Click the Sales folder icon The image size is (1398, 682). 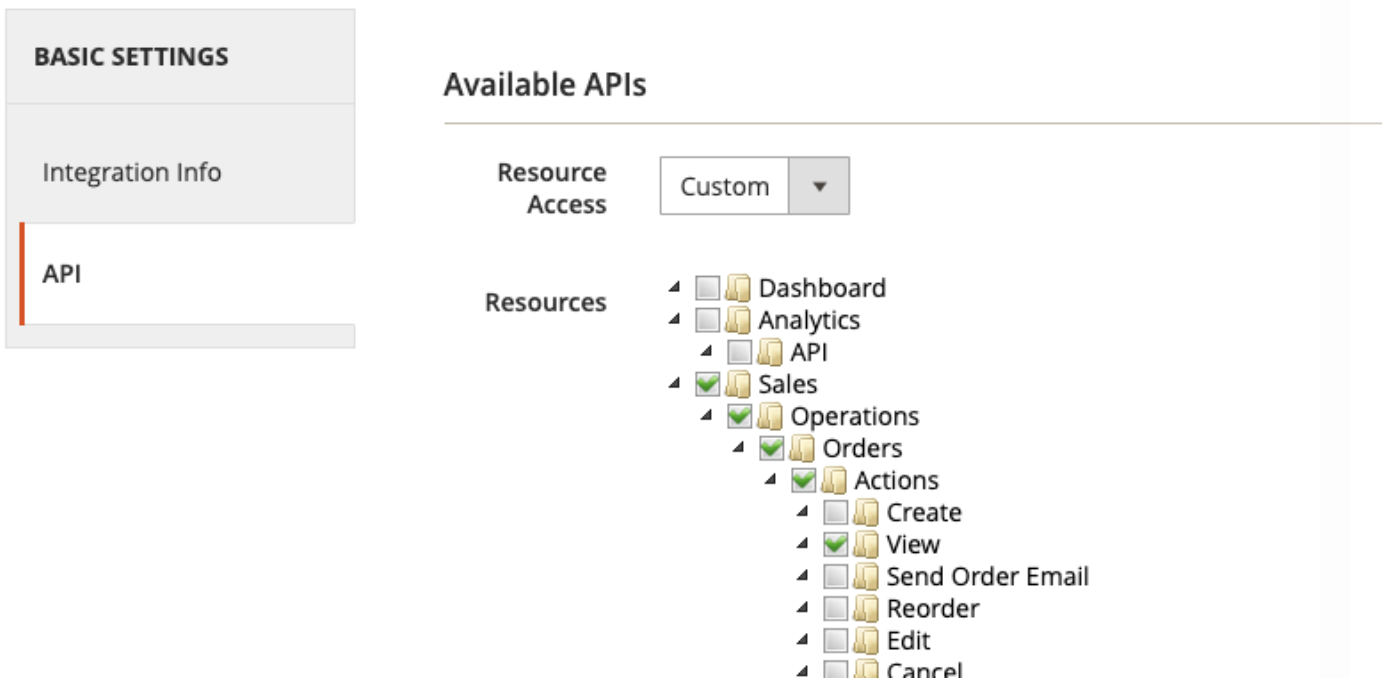pos(738,385)
